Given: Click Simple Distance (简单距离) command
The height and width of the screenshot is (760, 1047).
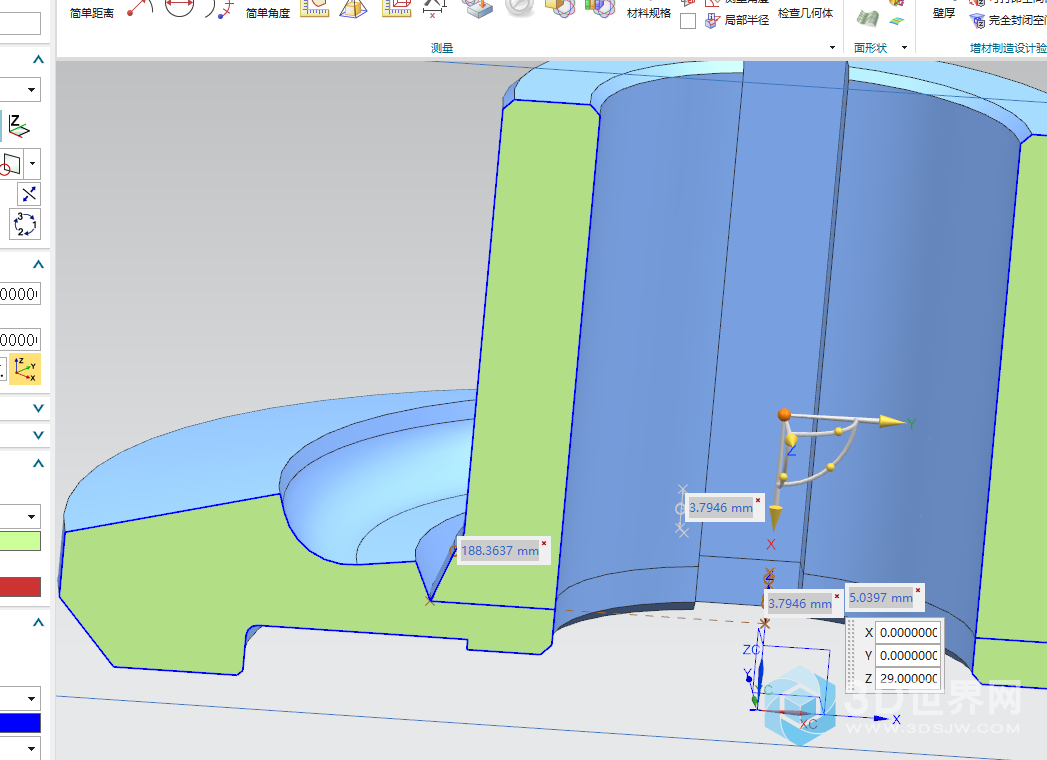Looking at the screenshot, I should (92, 13).
